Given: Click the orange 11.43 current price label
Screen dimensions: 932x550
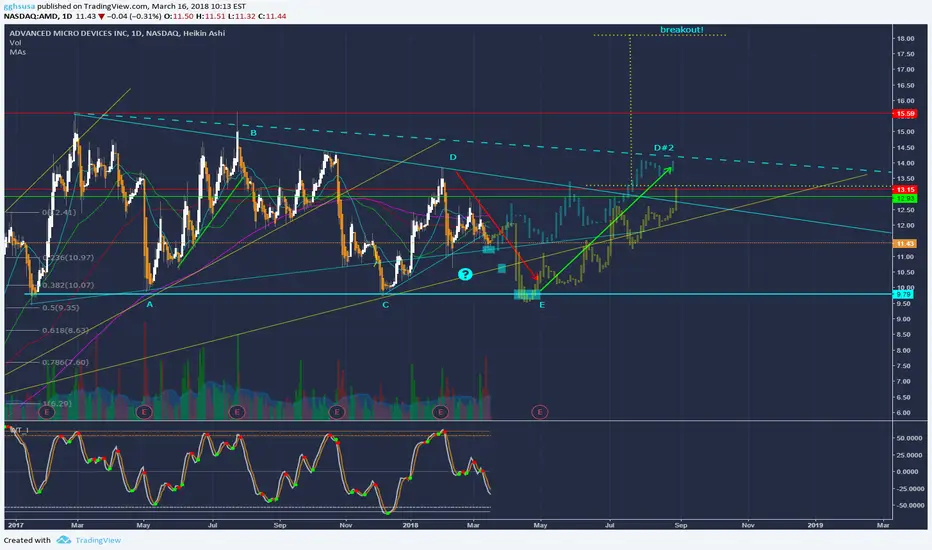Looking at the screenshot, I should (x=905, y=244).
